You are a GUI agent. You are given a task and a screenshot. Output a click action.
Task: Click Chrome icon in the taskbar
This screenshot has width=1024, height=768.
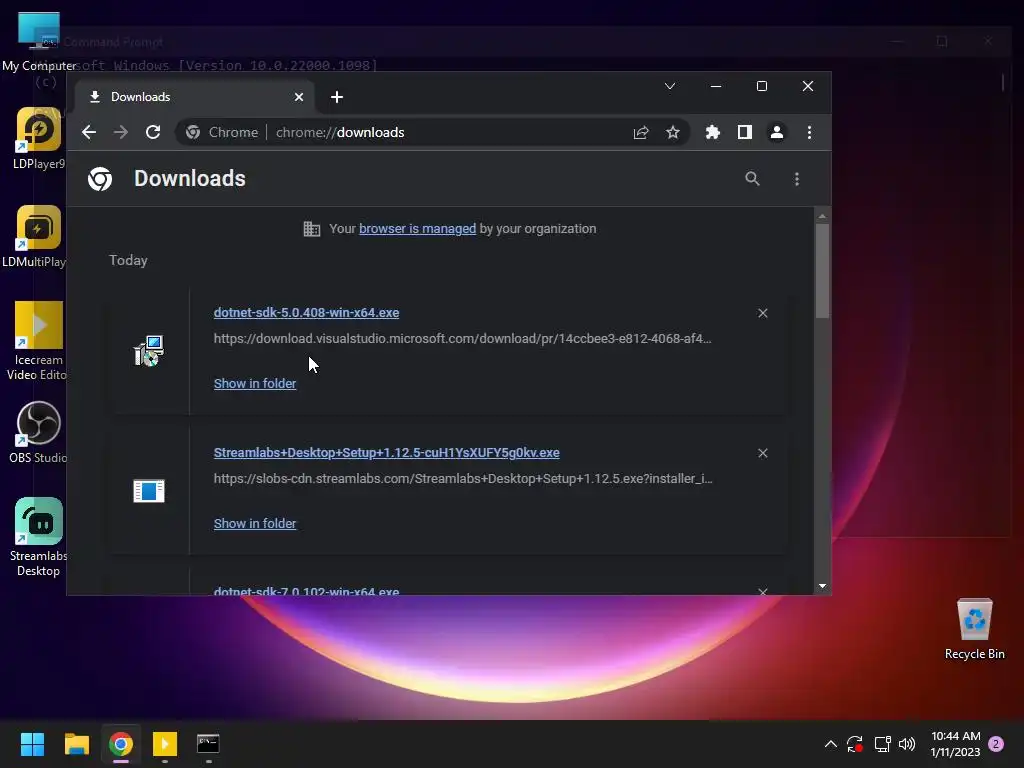tap(121, 744)
